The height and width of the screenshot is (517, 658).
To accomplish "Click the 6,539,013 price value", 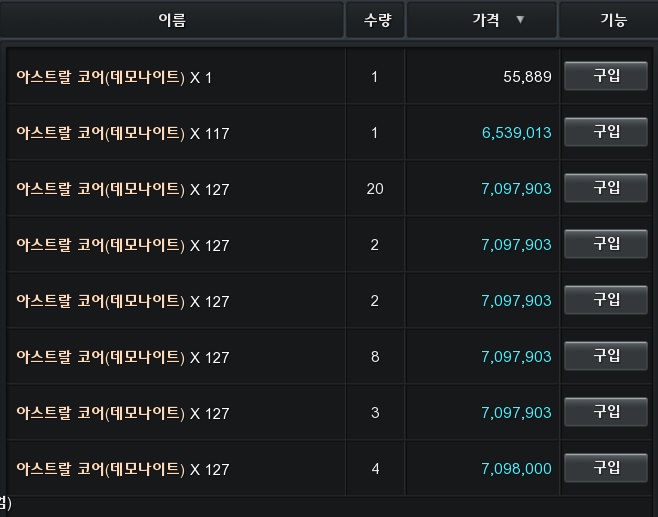I will pyautogui.click(x=517, y=133).
